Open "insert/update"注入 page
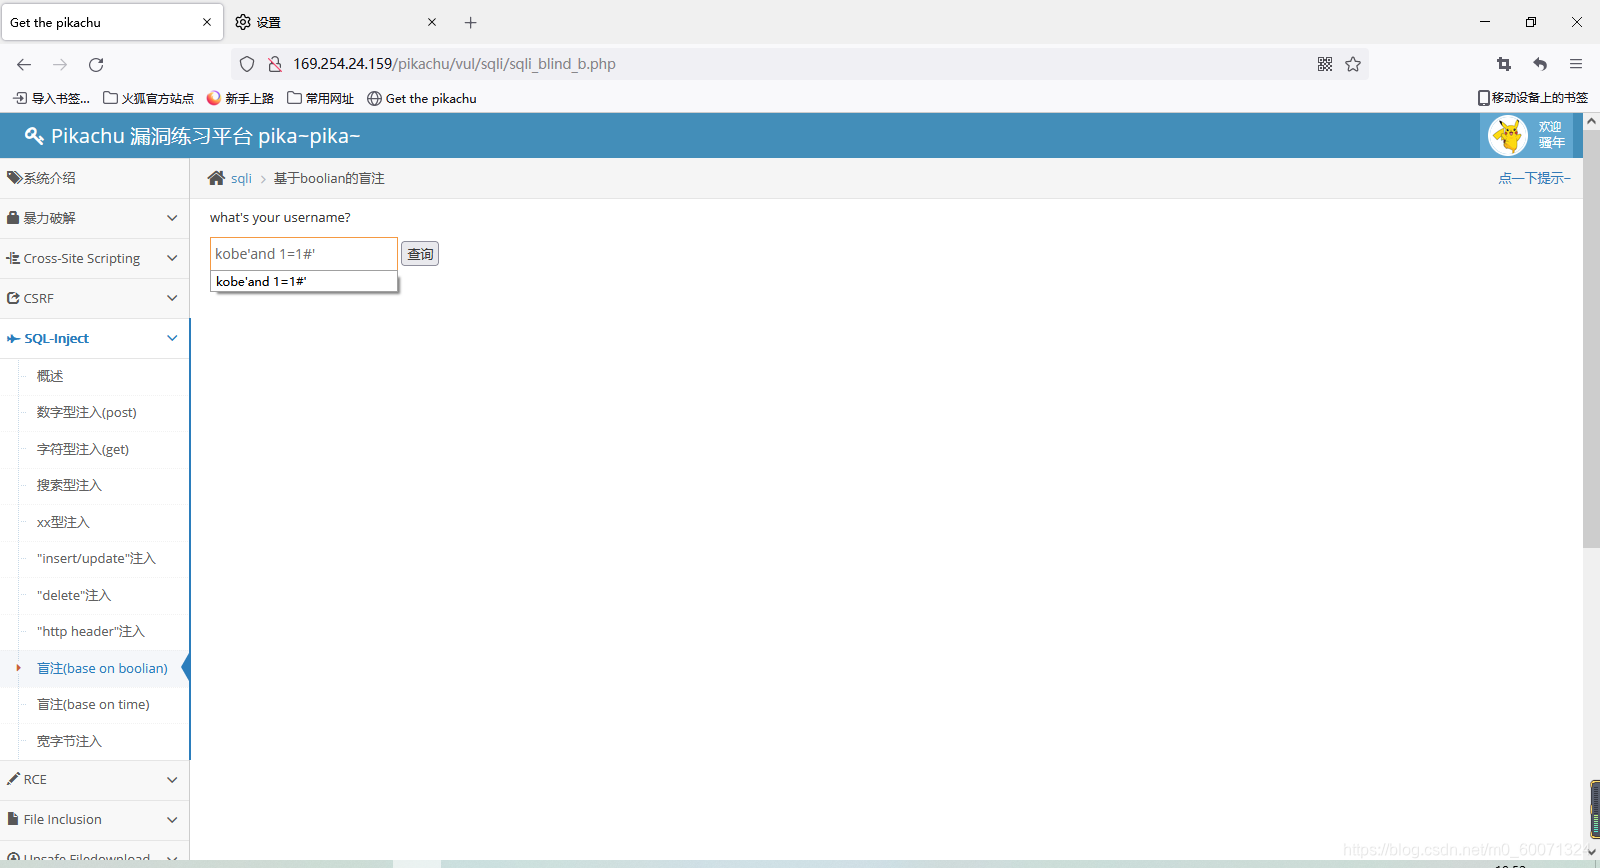This screenshot has width=1600, height=868. (96, 558)
